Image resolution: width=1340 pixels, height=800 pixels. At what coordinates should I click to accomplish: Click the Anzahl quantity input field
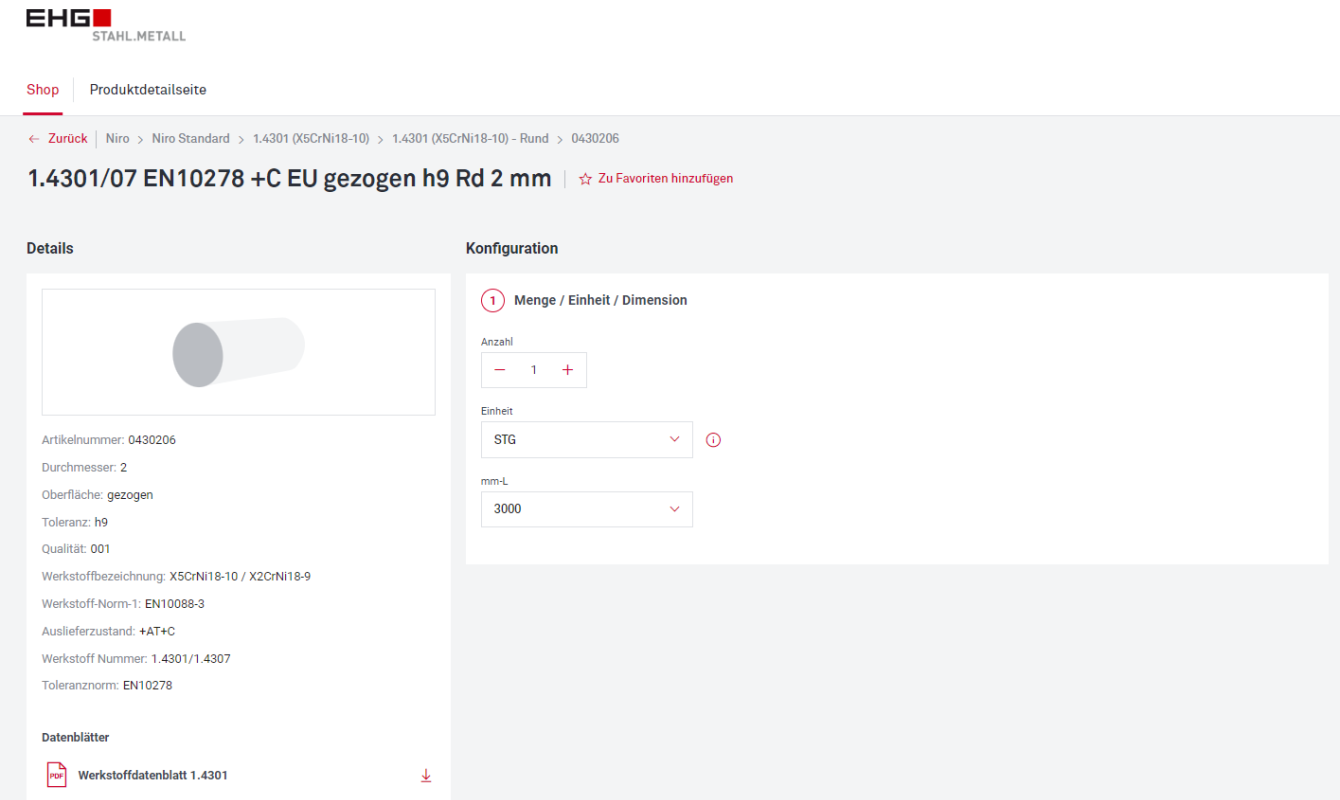click(x=534, y=370)
